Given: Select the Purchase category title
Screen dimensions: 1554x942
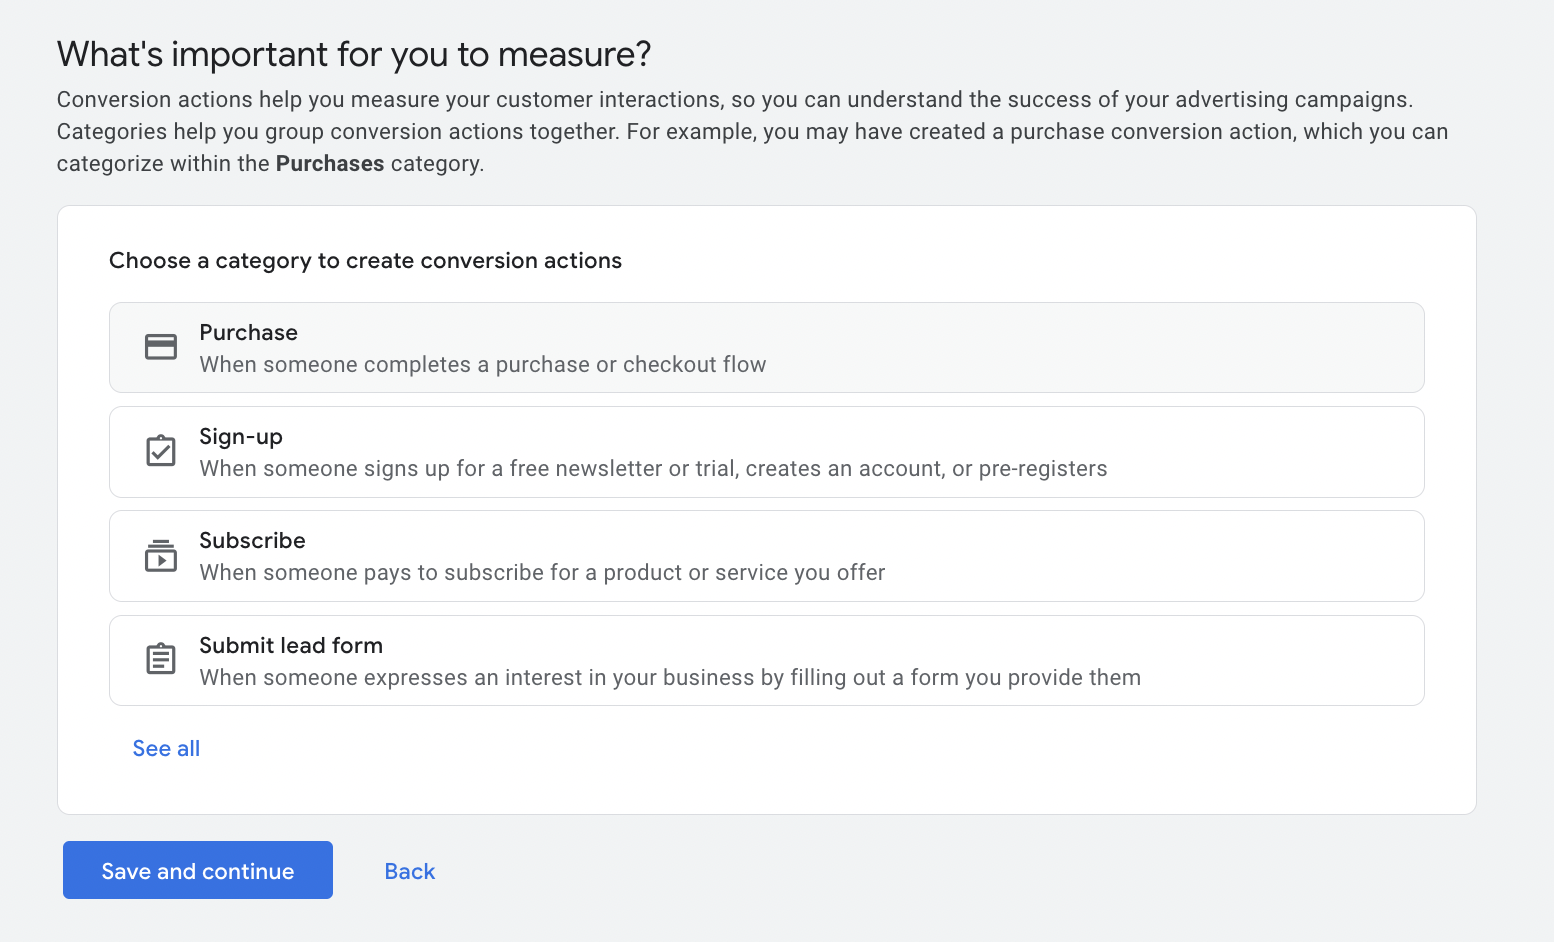Looking at the screenshot, I should pyautogui.click(x=248, y=332).
